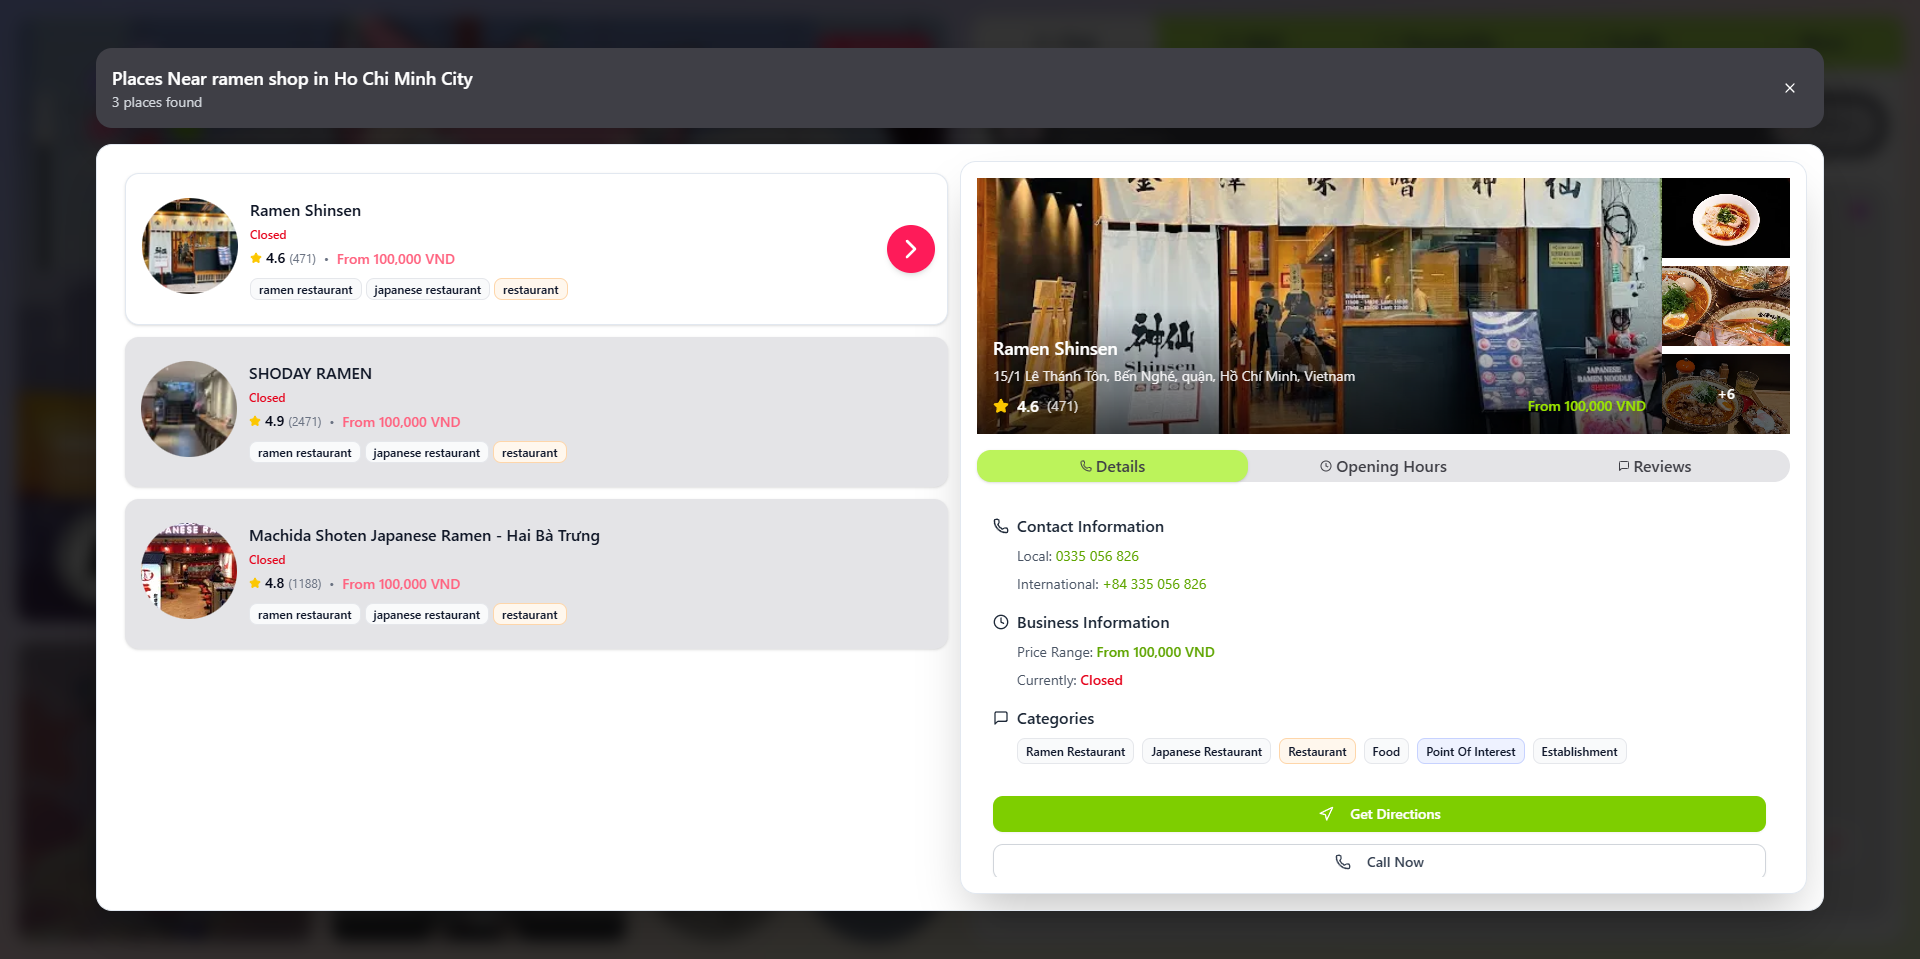Open the SHODAY RAMEN circular photo

tap(189, 409)
